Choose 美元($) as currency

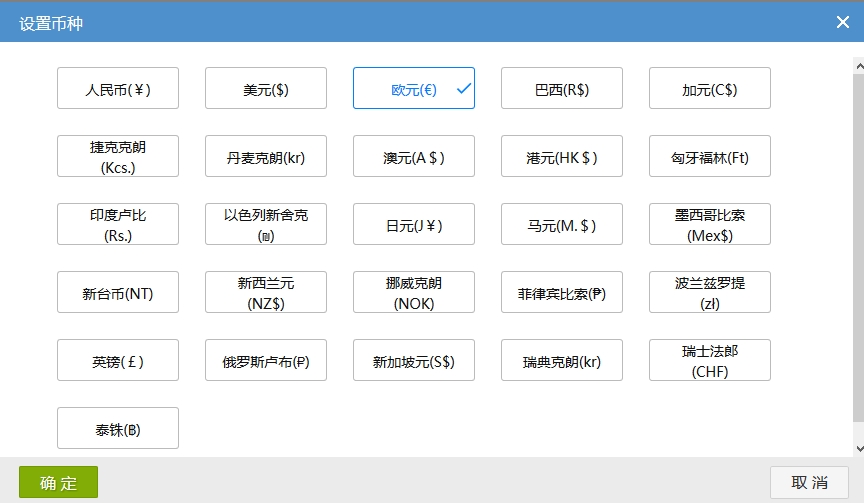pyautogui.click(x=266, y=88)
